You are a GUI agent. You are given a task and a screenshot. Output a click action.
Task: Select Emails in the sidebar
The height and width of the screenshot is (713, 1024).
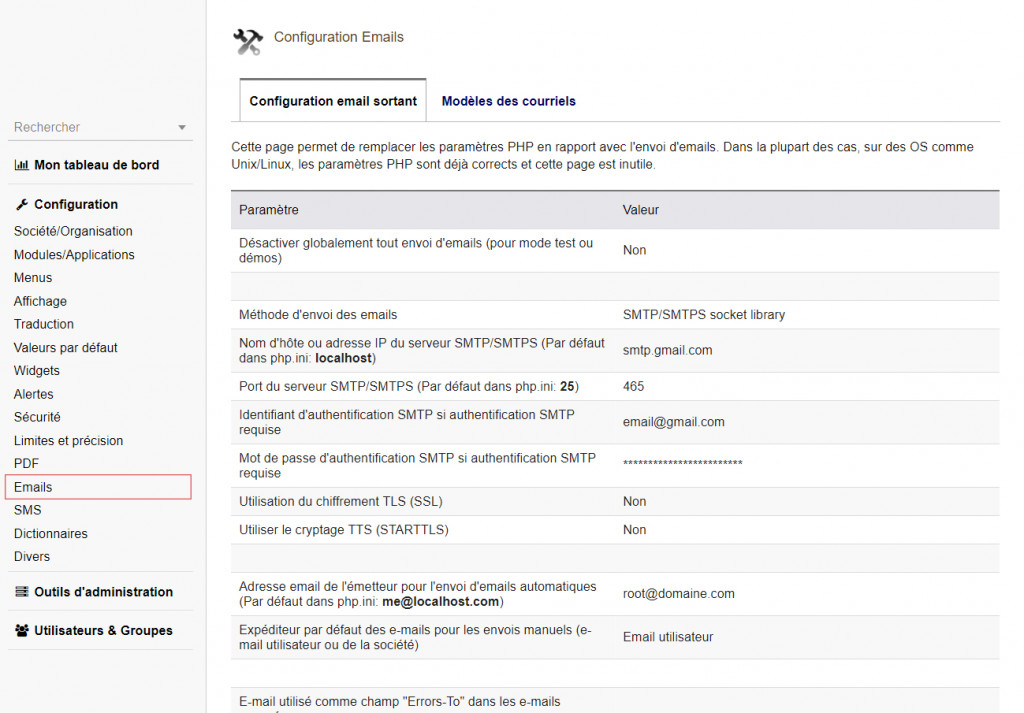(x=33, y=487)
